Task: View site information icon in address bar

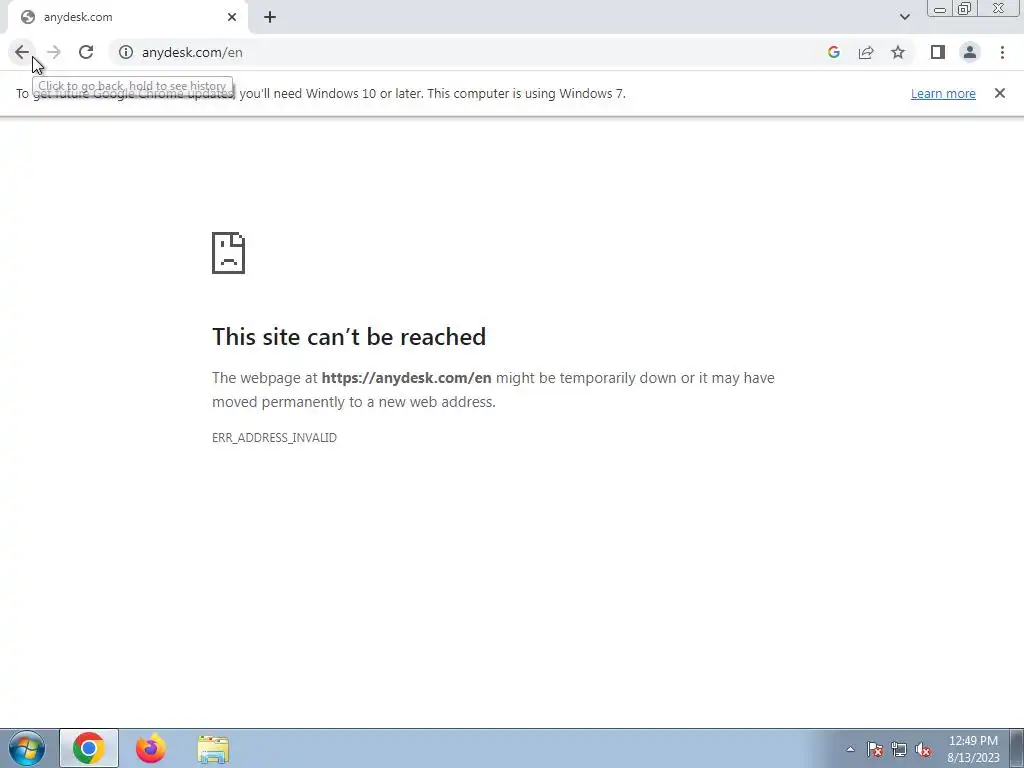Action: point(126,52)
